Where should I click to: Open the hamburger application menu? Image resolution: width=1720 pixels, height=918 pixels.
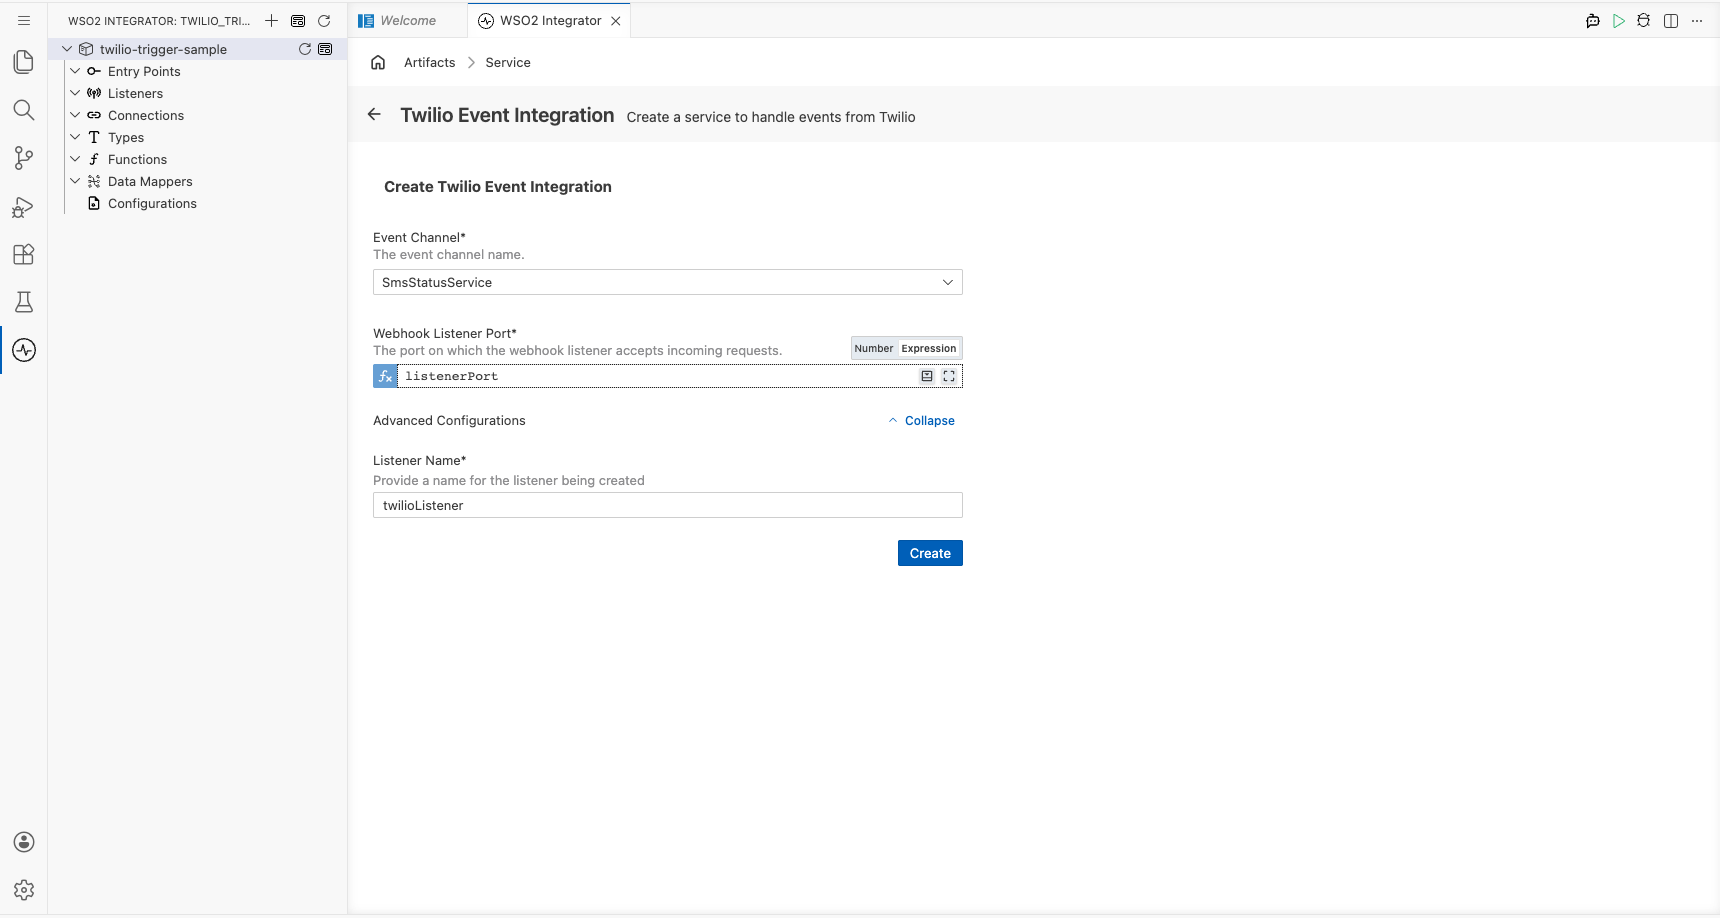coord(24,20)
